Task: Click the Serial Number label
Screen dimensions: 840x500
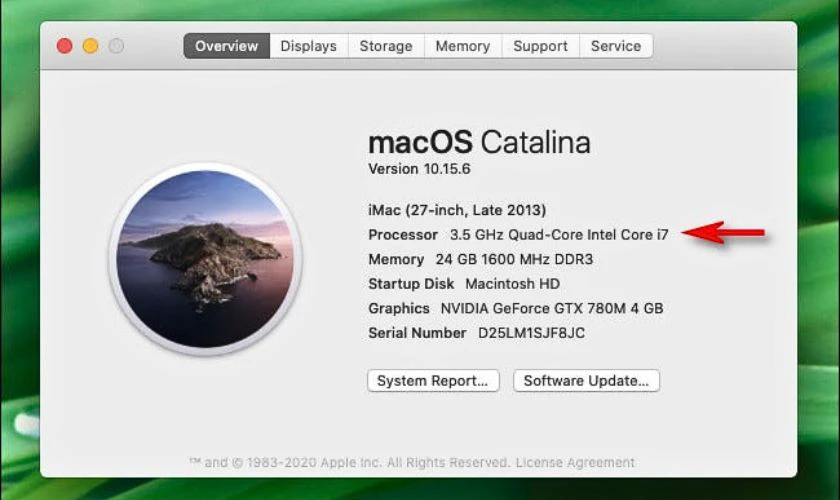Action: point(417,333)
